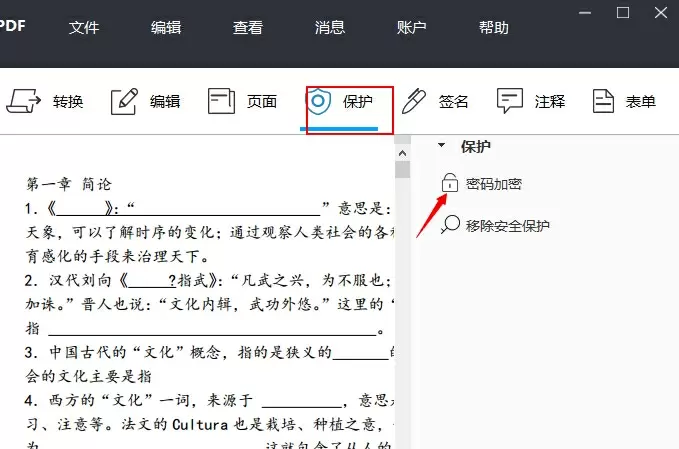The height and width of the screenshot is (449, 679).
Task: Click the document vertical scrollbar thumb
Action: pyautogui.click(x=402, y=170)
